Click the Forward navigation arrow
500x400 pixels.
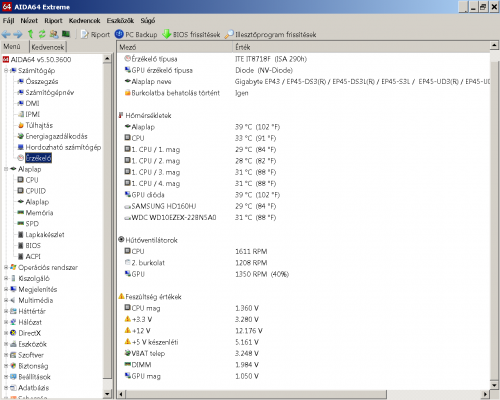(x=17, y=34)
